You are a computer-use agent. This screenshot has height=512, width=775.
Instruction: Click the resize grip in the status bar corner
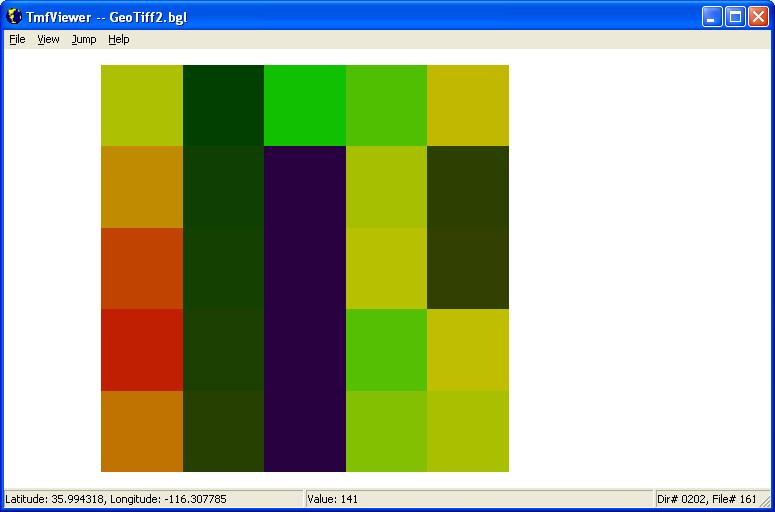[765, 501]
